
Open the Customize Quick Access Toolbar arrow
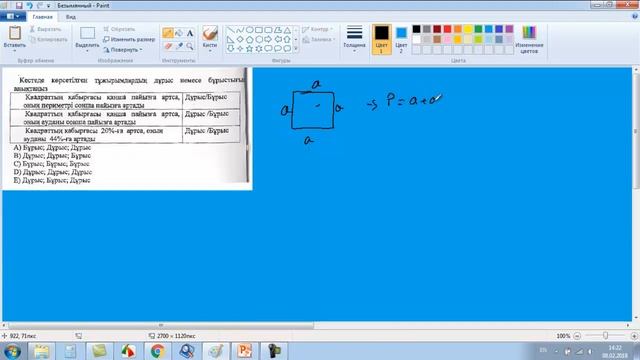(x=49, y=6)
